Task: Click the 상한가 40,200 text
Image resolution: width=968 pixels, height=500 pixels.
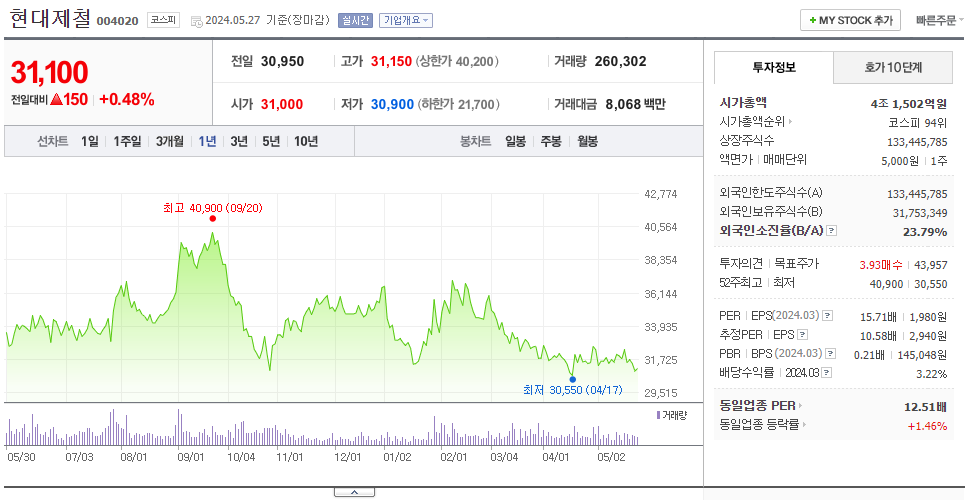Action: (457, 62)
